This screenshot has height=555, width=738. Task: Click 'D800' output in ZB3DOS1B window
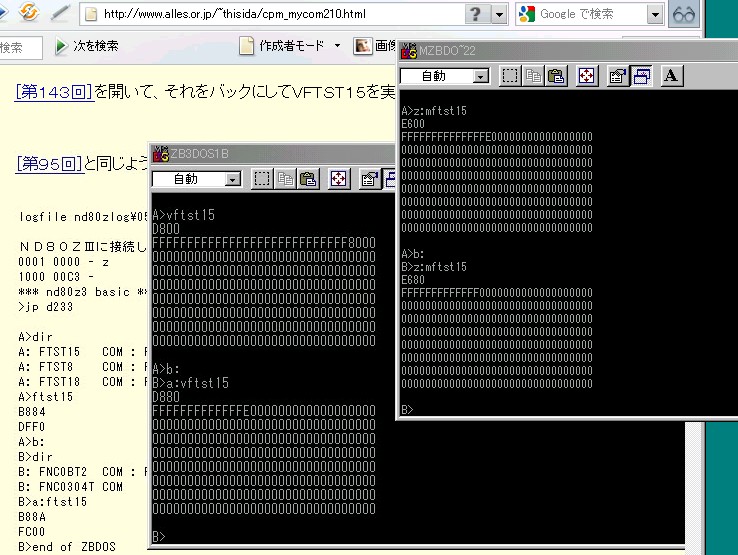point(166,229)
